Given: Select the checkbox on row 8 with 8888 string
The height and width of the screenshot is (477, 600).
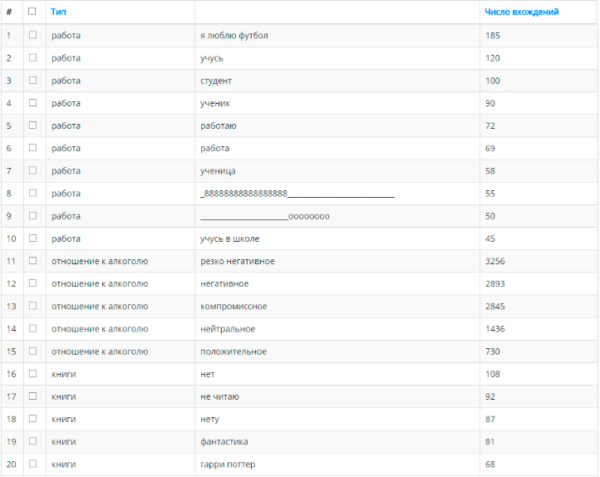Looking at the screenshot, I should 33,193.
